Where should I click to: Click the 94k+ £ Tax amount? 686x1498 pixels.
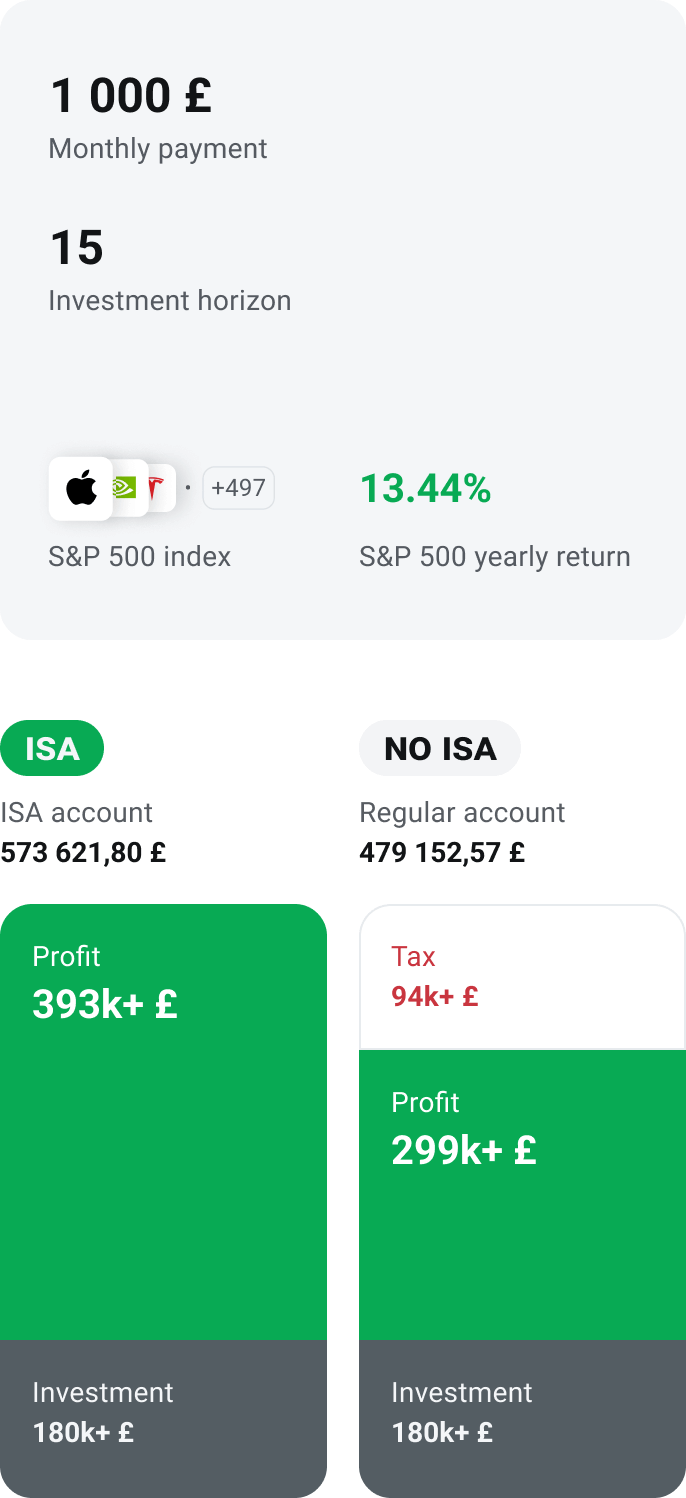coord(434,996)
